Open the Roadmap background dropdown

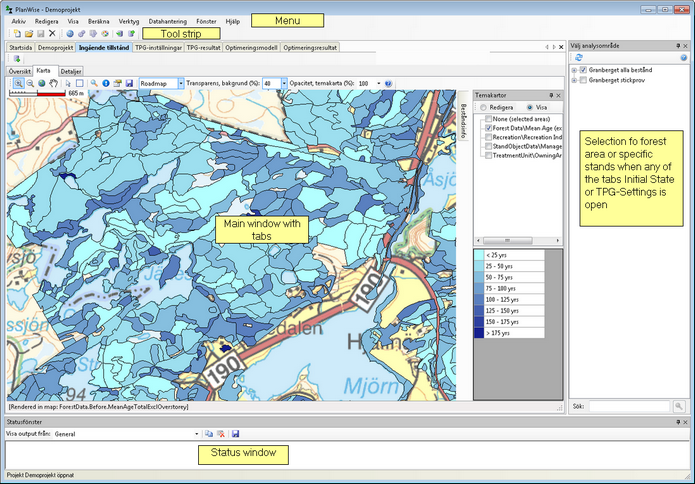pos(181,83)
